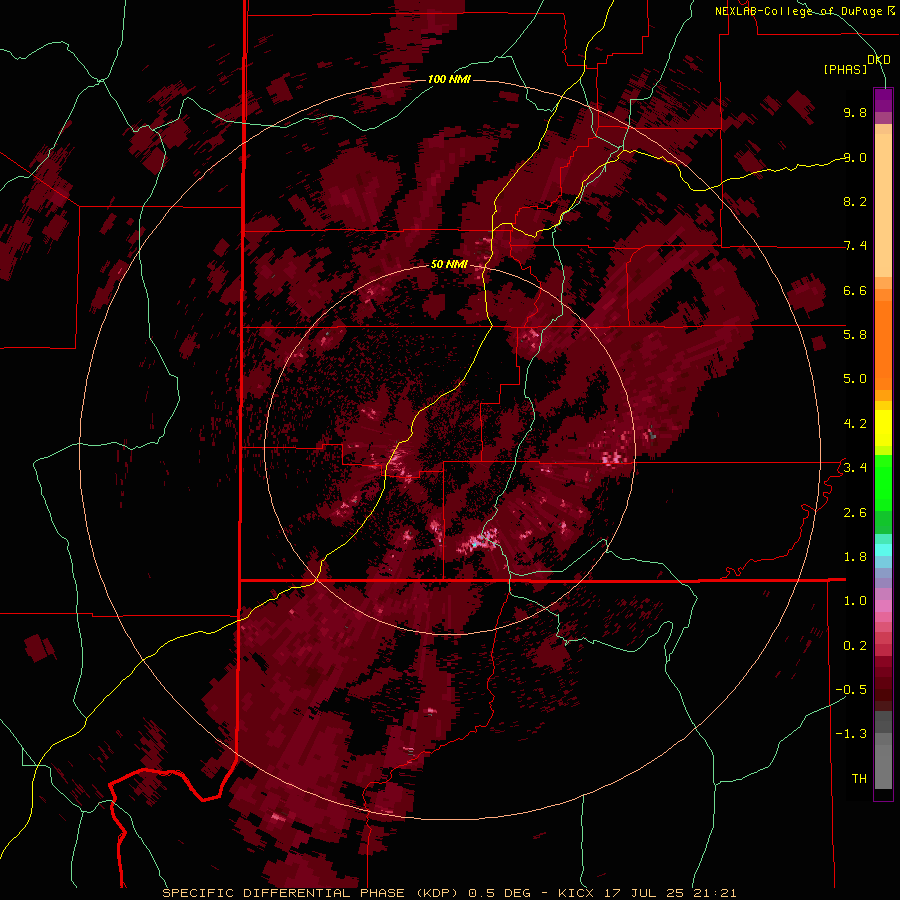This screenshot has width=900, height=900.
Task: Click the 'TH' threshold label on legend
Action: [x=859, y=779]
